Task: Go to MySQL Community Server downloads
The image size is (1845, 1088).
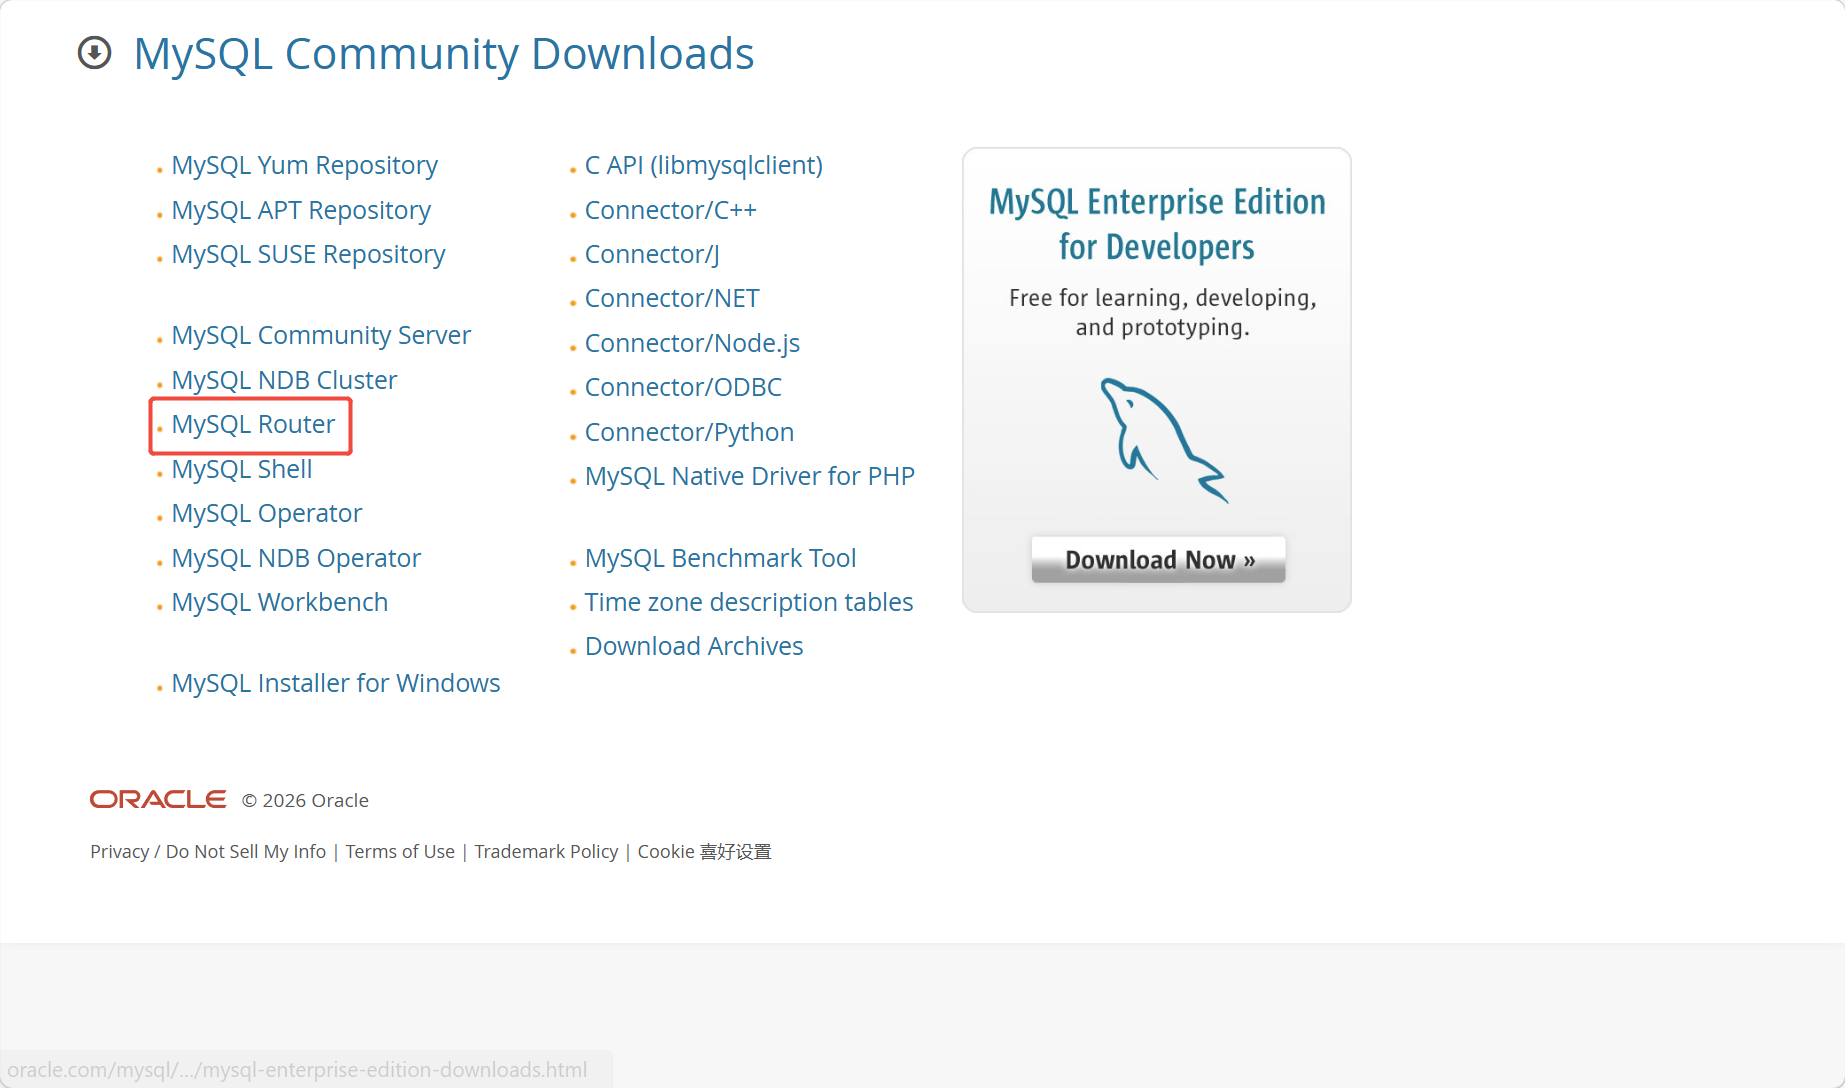Action: click(321, 335)
